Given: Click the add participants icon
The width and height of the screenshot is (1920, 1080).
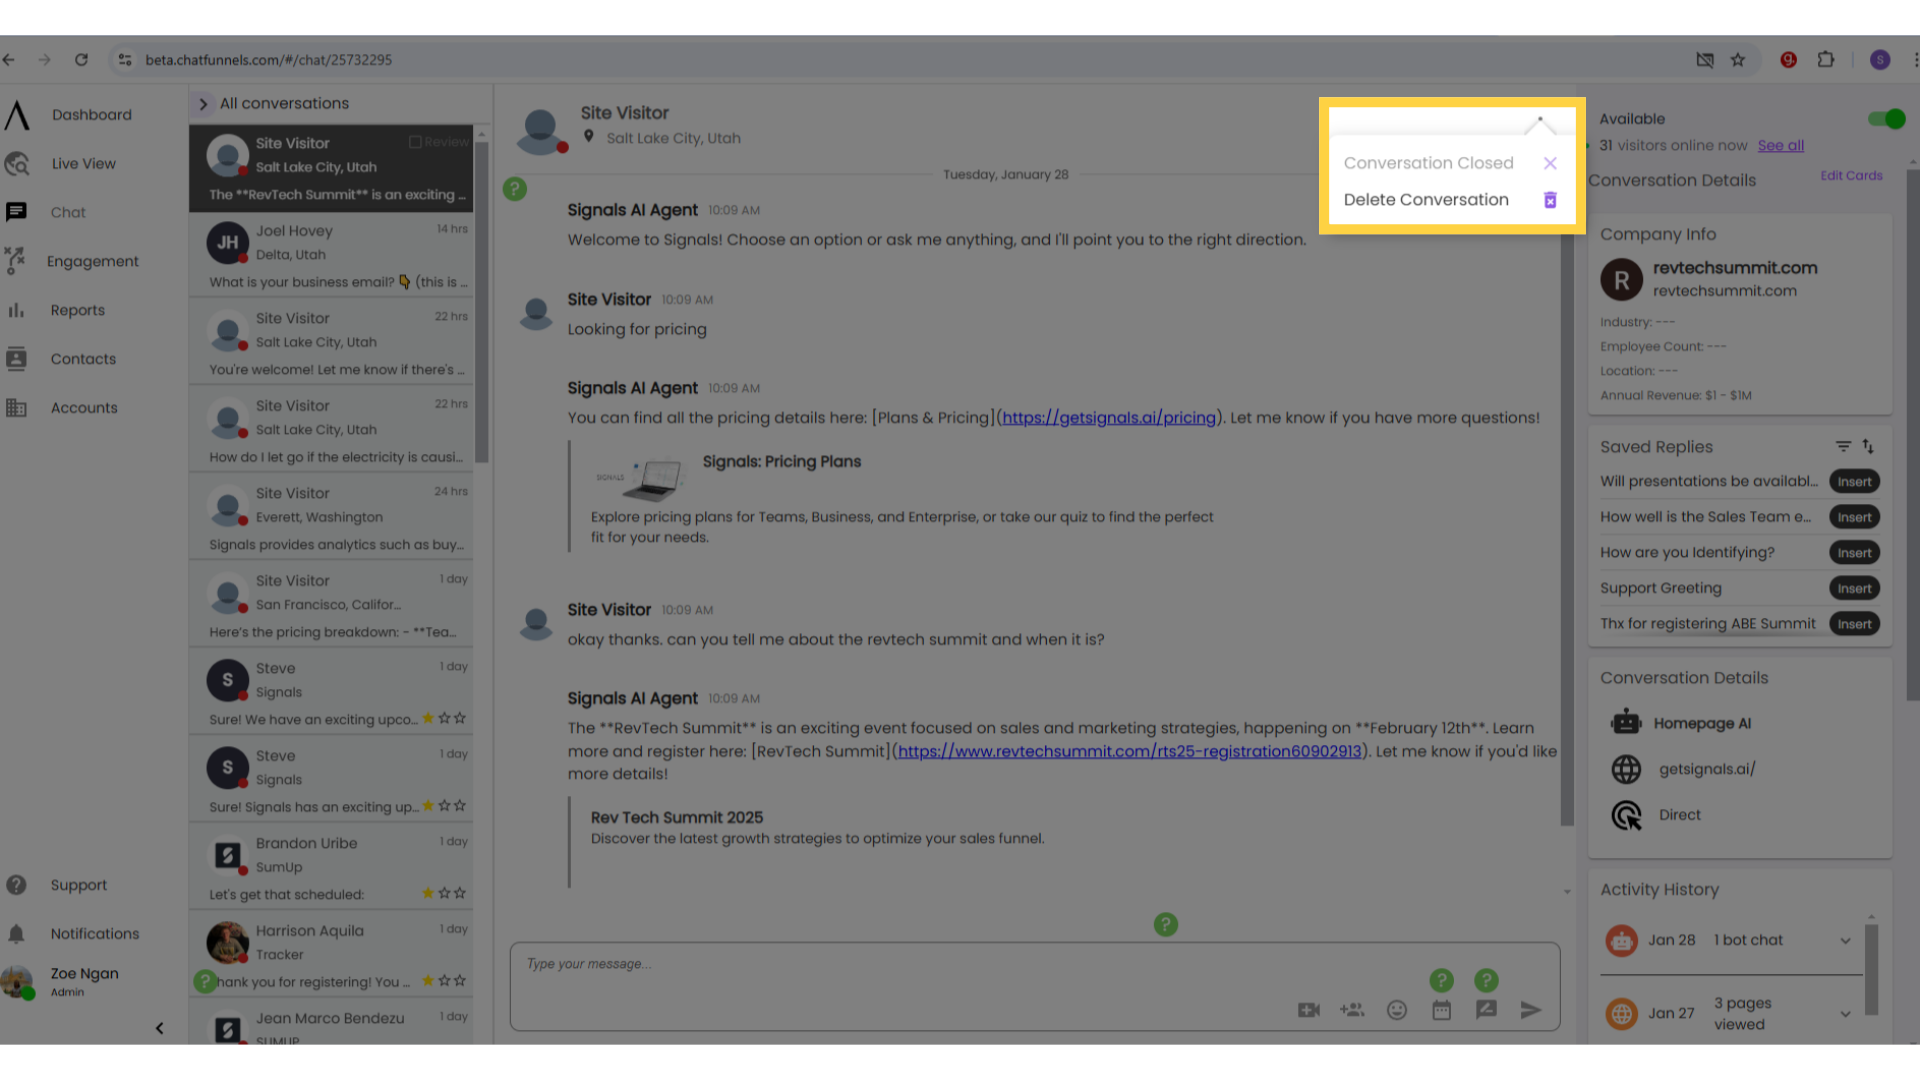Looking at the screenshot, I should click(1352, 1010).
